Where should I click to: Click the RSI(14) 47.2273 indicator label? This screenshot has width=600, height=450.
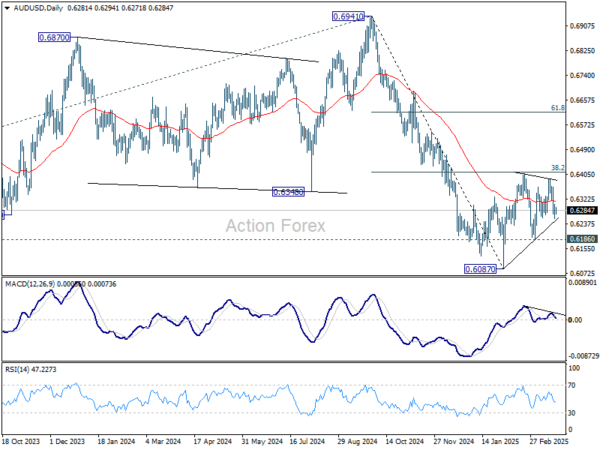pyautogui.click(x=31, y=370)
